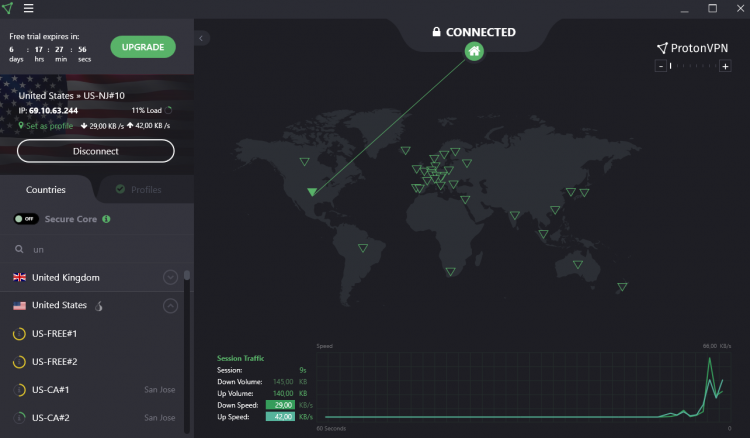
Task: Click Set as profile link
Action: coord(46,126)
